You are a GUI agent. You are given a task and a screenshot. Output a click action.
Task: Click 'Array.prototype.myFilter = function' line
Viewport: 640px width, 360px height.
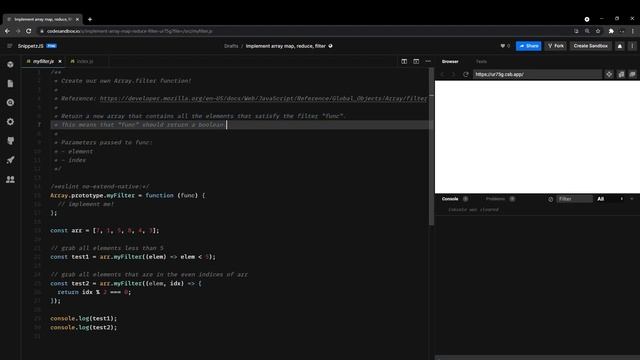click(128, 196)
